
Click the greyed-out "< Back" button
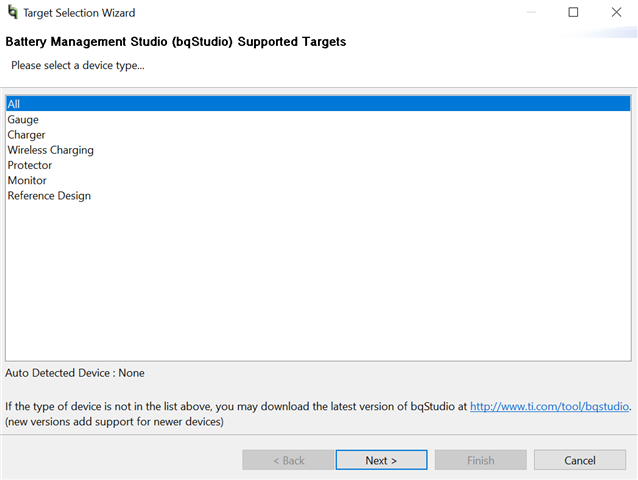point(288,460)
